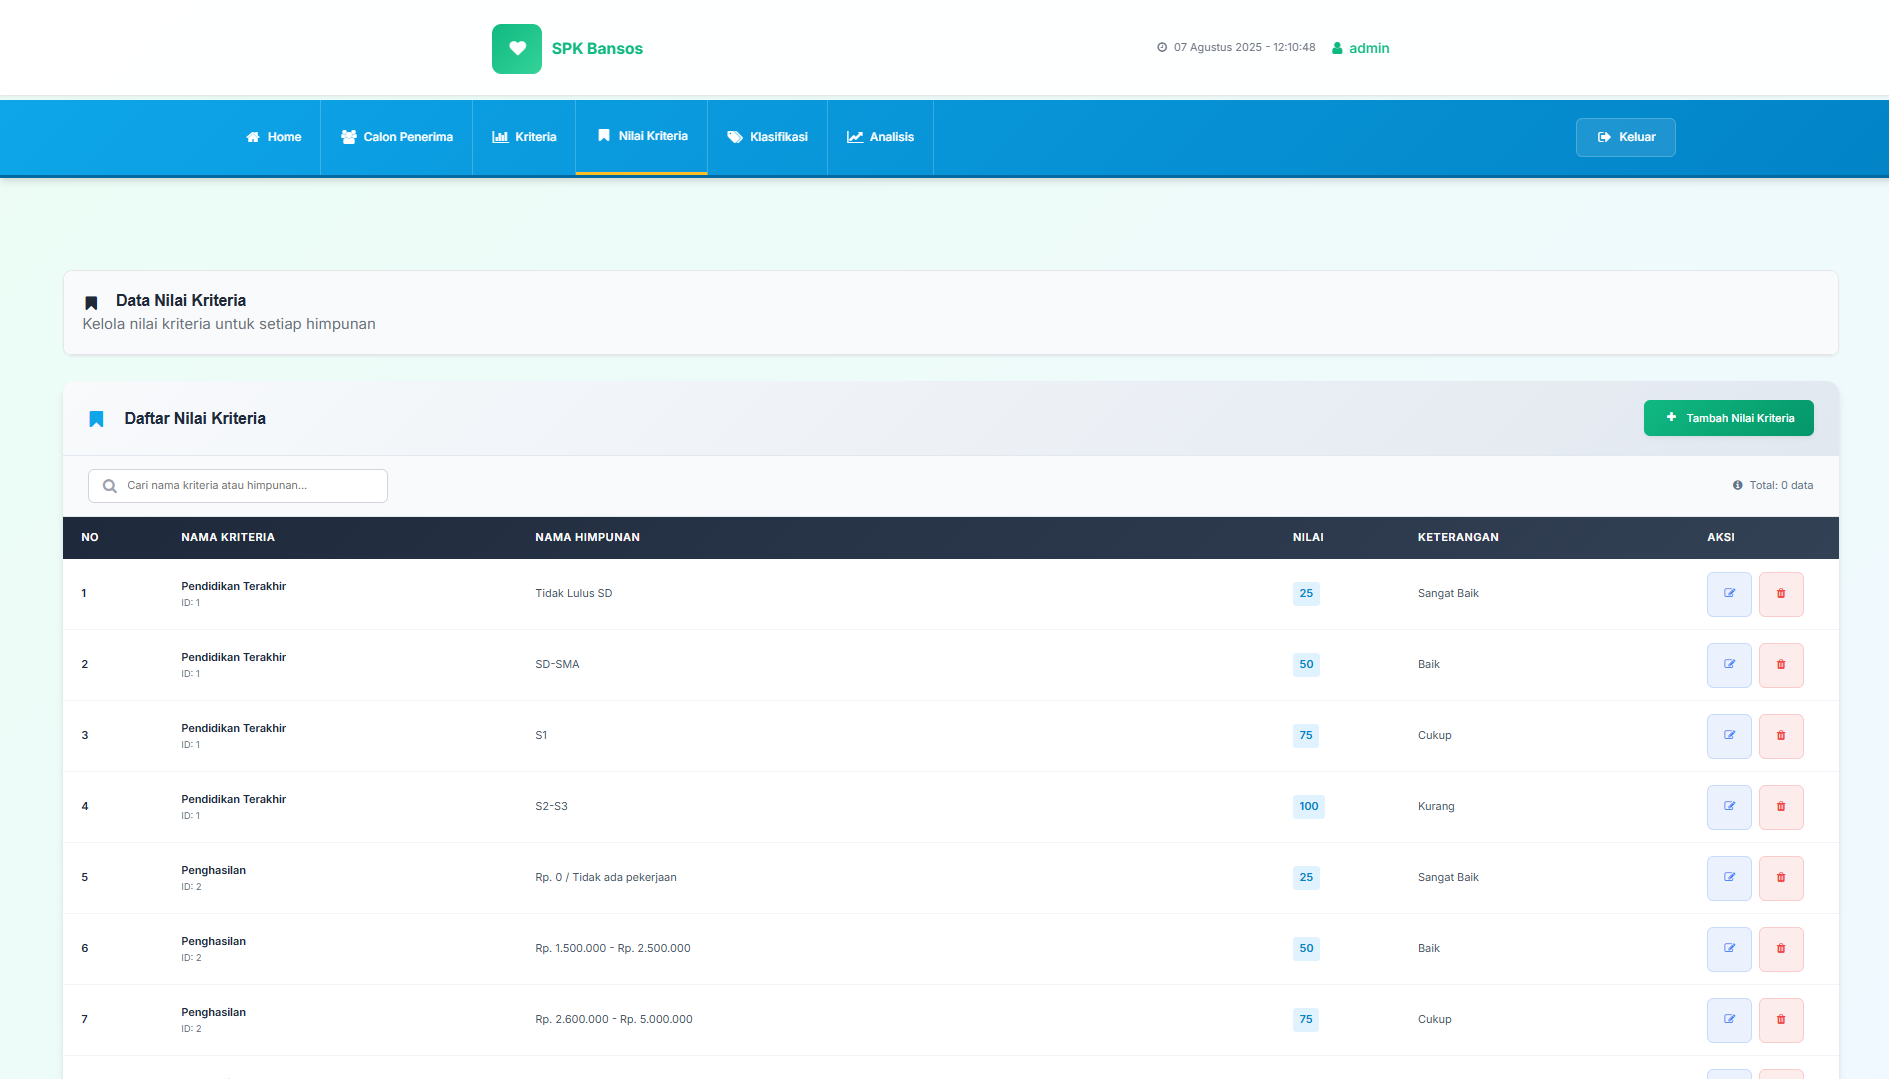Go to the Home menu

274,137
